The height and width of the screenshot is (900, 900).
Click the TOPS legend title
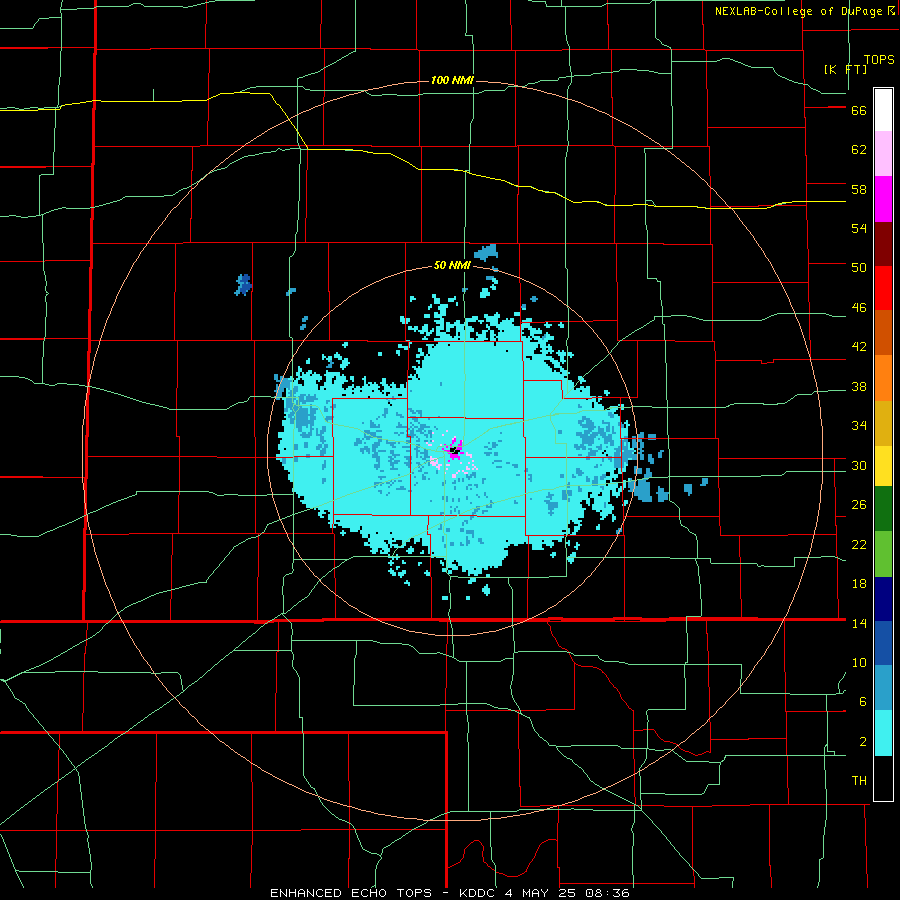tap(879, 60)
